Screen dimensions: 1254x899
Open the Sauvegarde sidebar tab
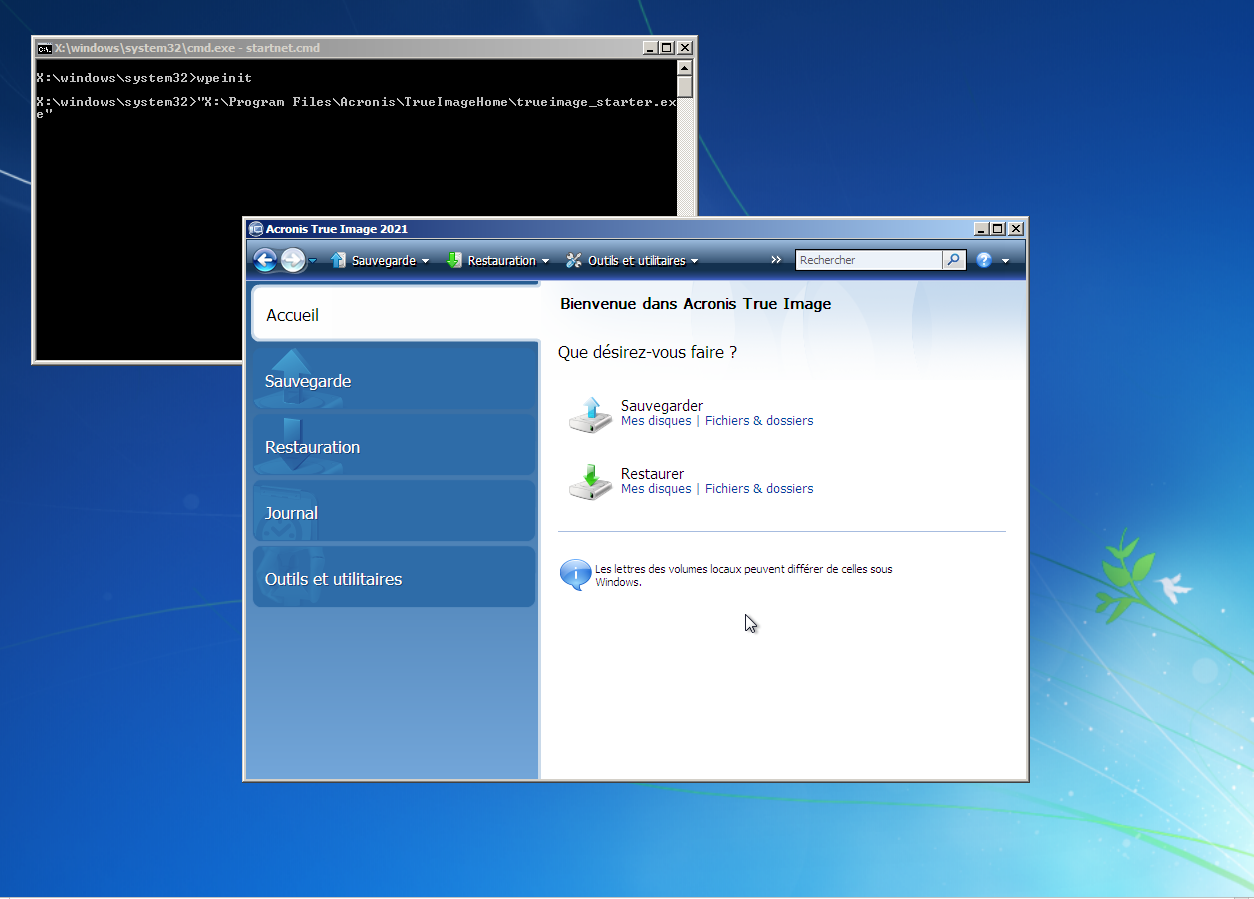coord(394,381)
